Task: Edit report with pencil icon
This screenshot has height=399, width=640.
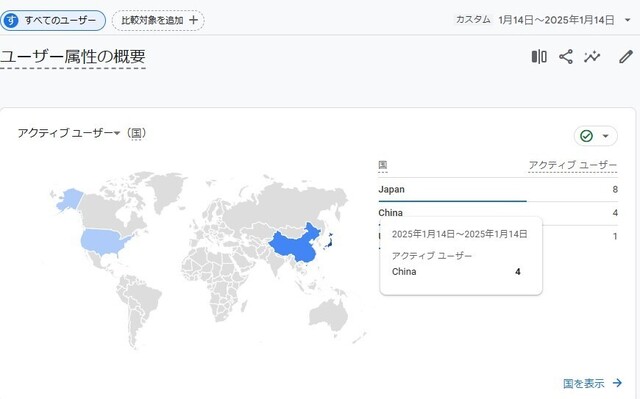Action: point(626,57)
